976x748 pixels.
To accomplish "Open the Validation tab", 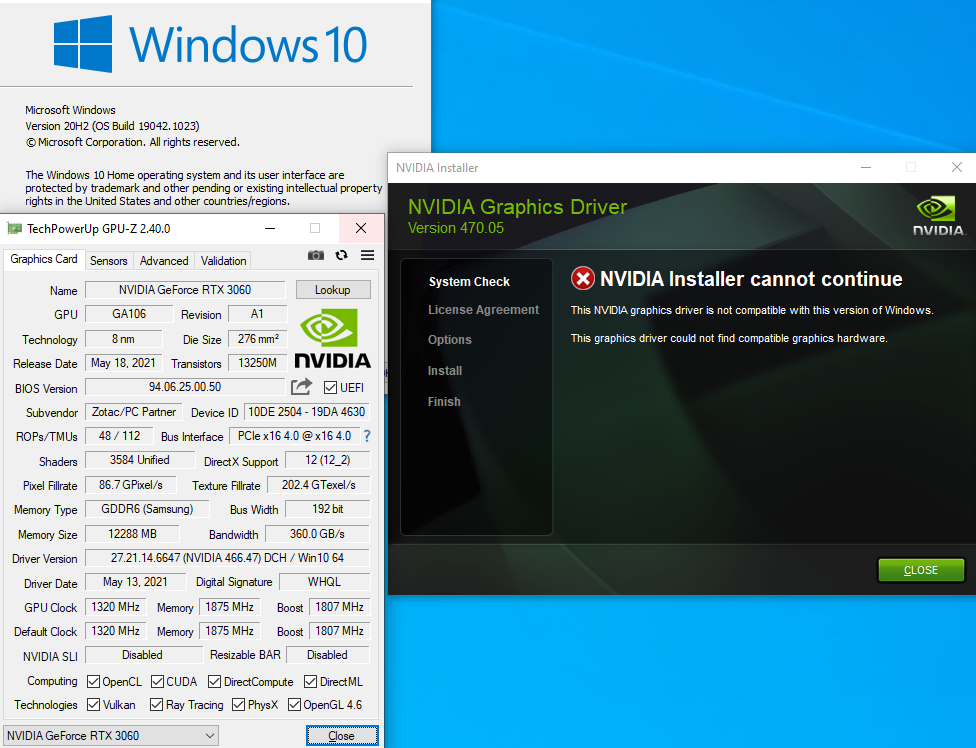I will pos(223,261).
